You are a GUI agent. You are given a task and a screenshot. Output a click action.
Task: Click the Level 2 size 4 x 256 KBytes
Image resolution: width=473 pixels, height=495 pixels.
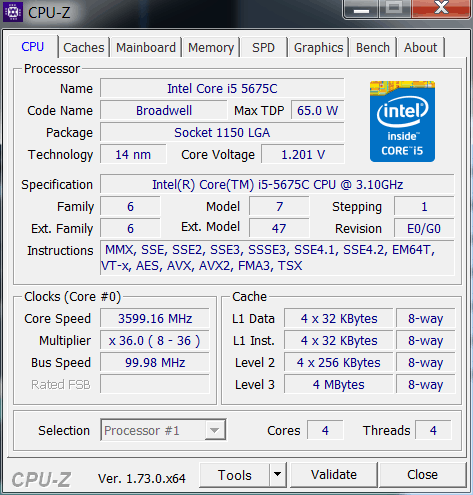click(x=339, y=363)
